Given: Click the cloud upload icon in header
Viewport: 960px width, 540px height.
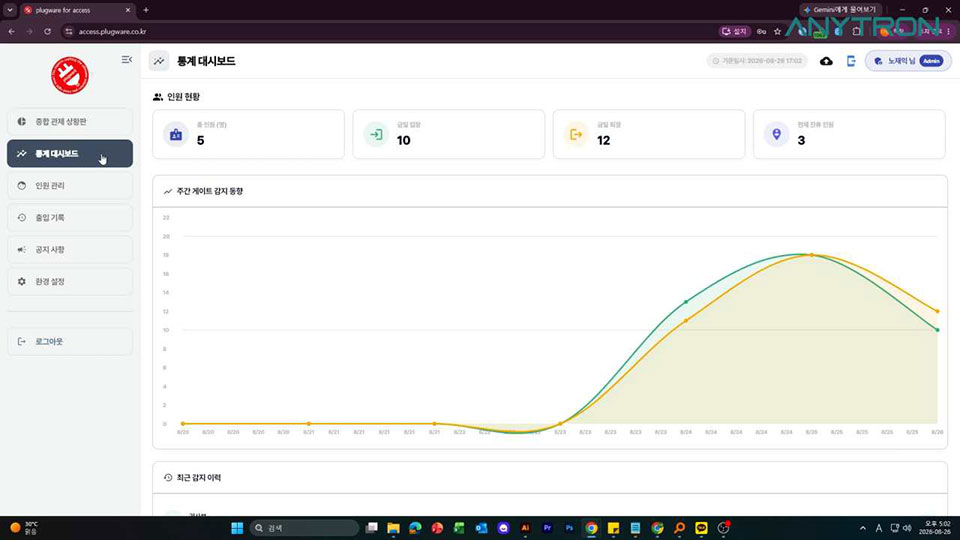Looking at the screenshot, I should (826, 61).
